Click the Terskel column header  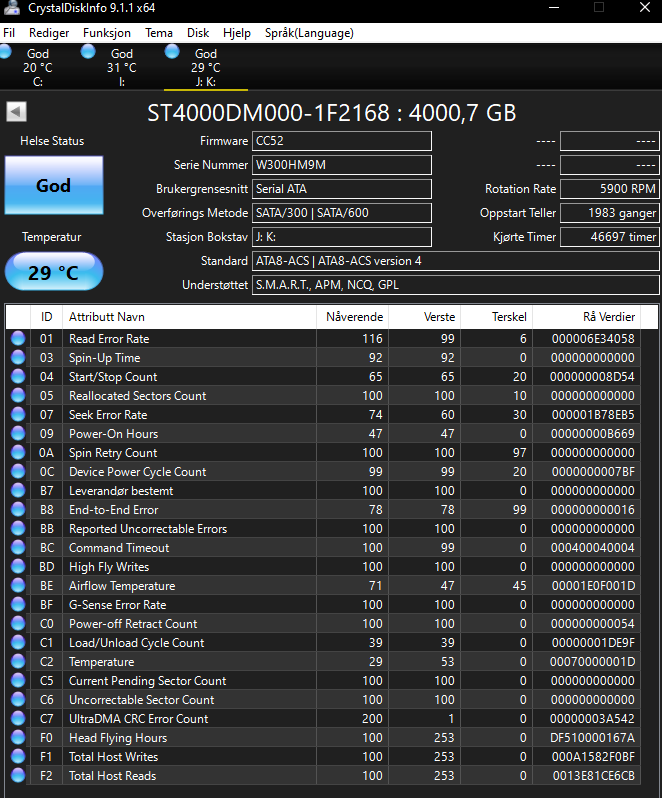496,317
